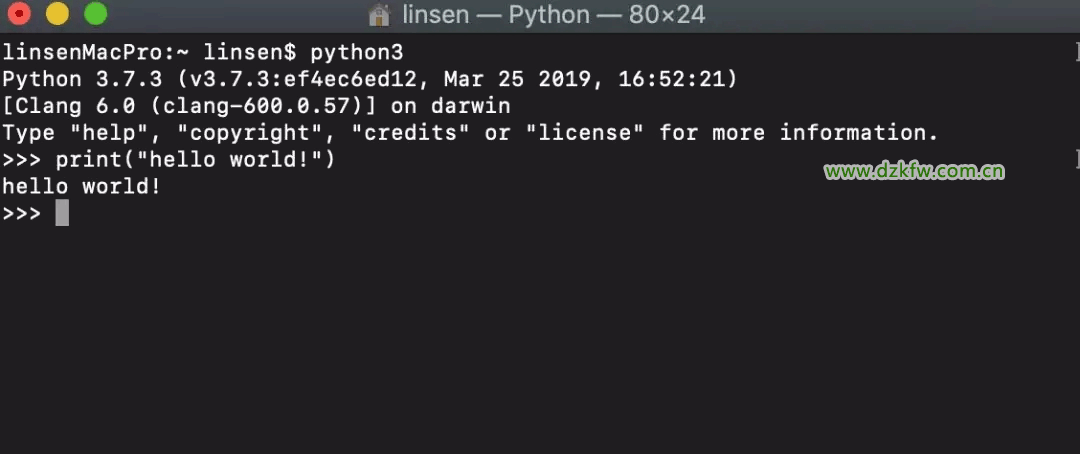This screenshot has height=454, width=1080.
Task: Click the print("hello world!") command text
Action: click(x=195, y=159)
